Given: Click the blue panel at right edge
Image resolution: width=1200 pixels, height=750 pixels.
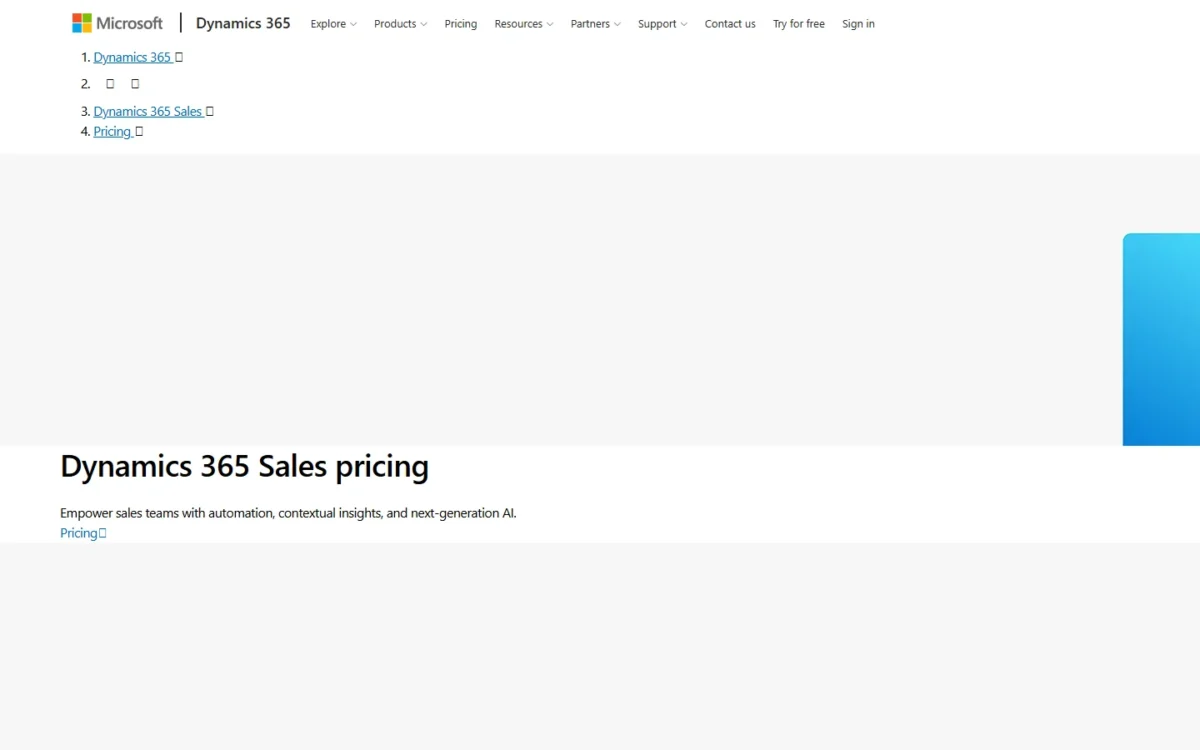Looking at the screenshot, I should pos(1161,339).
